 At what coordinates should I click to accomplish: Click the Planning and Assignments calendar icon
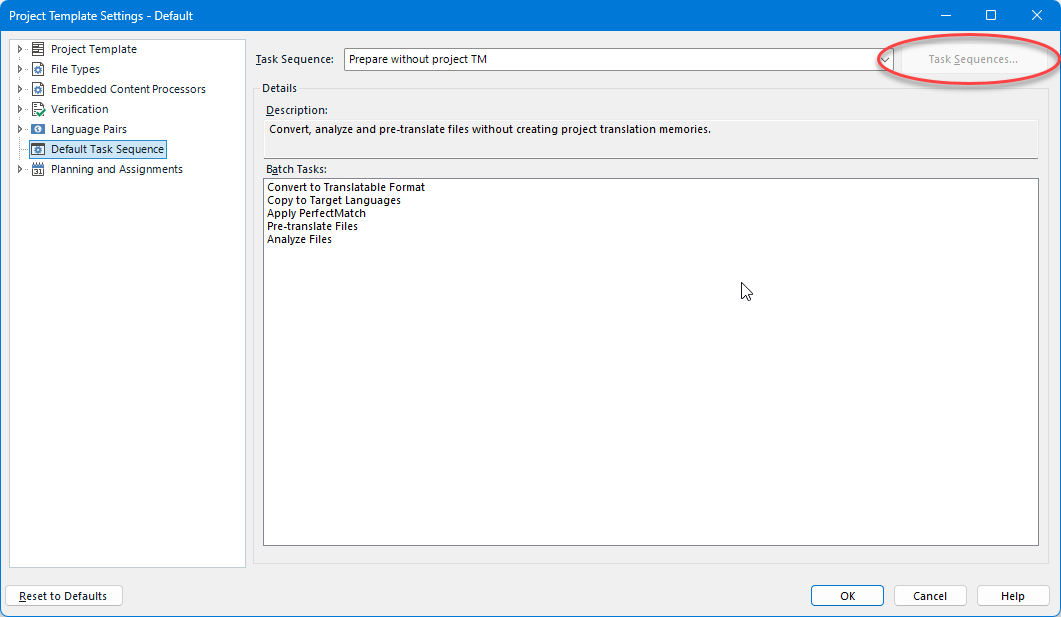tap(38, 169)
